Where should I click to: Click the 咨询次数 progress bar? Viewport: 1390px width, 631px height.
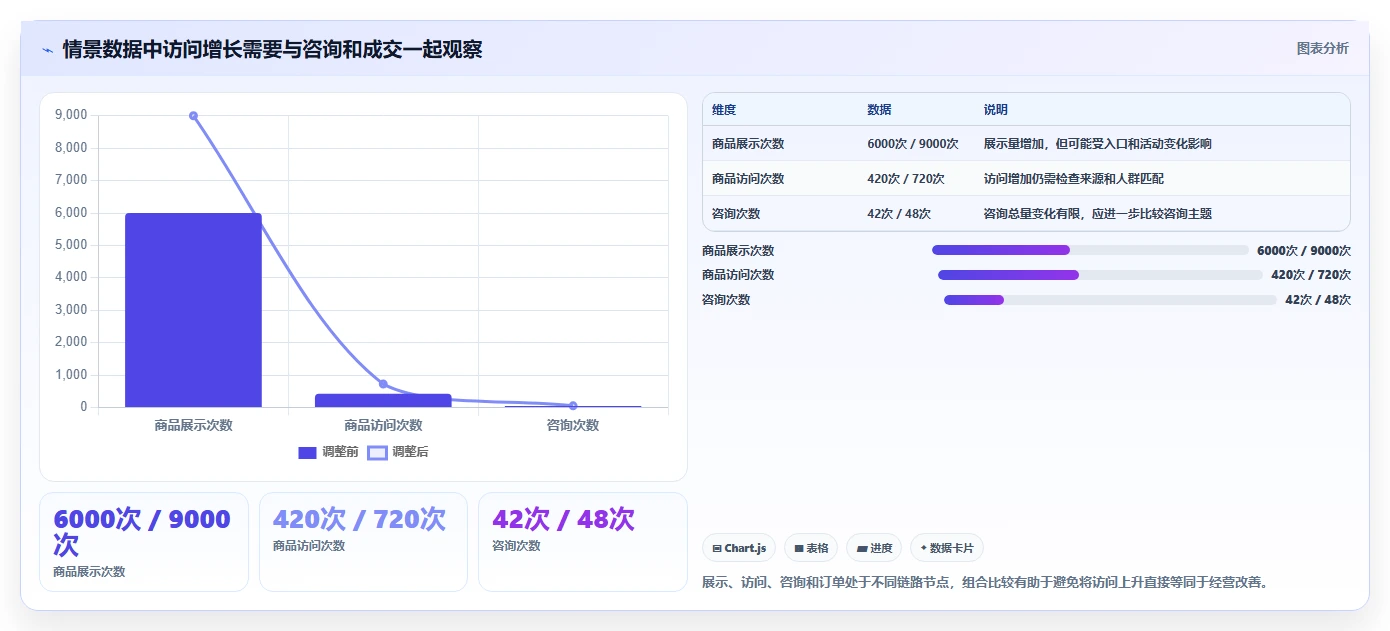point(1110,300)
